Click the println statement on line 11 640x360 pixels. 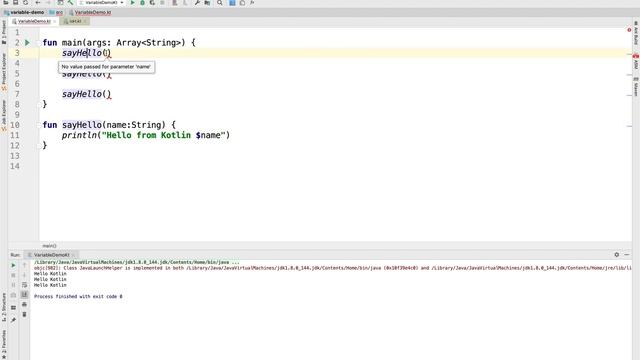(x=146, y=135)
